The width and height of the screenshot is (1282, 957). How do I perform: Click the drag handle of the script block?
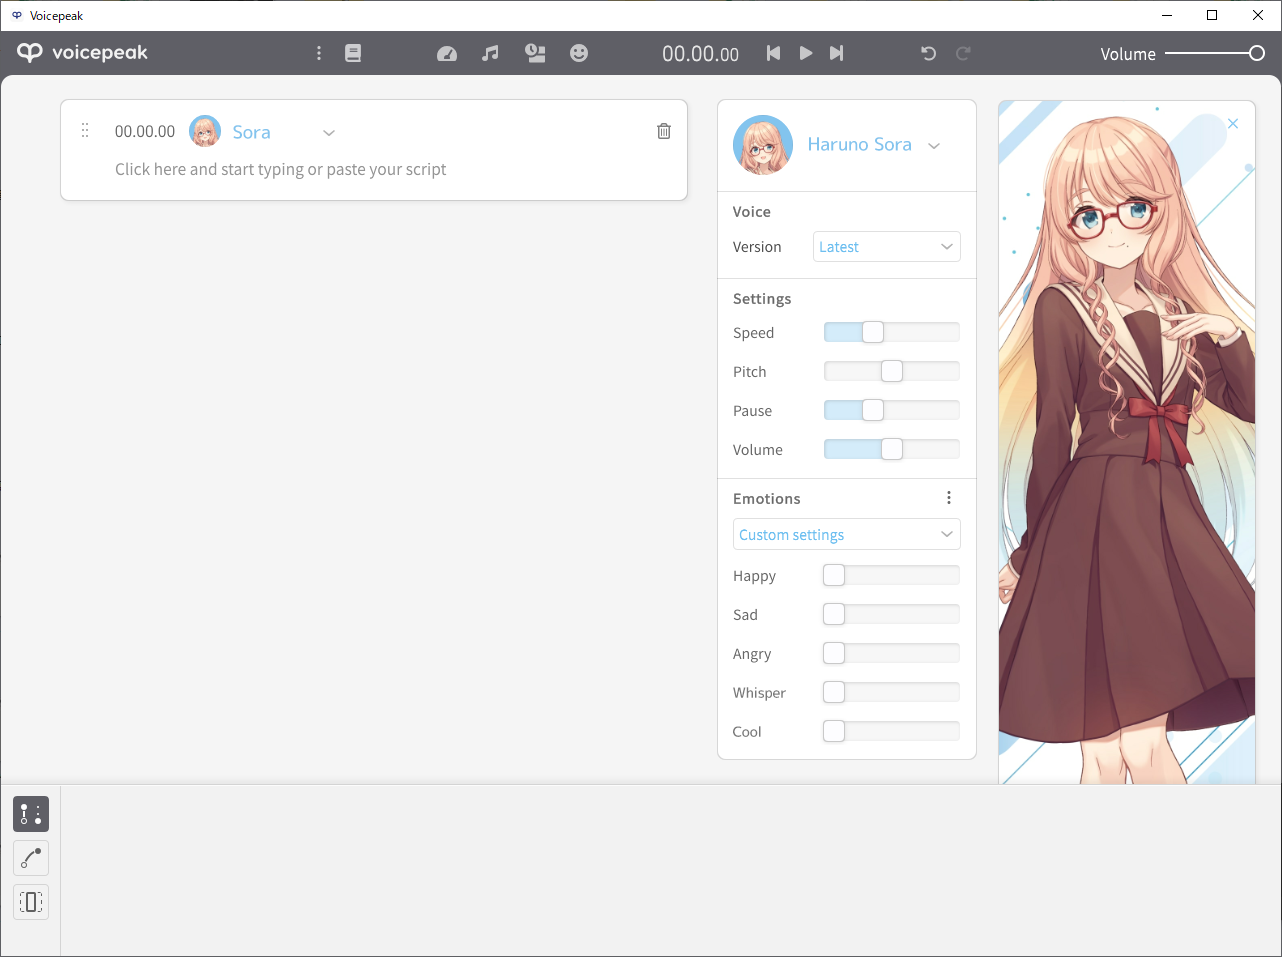click(85, 130)
